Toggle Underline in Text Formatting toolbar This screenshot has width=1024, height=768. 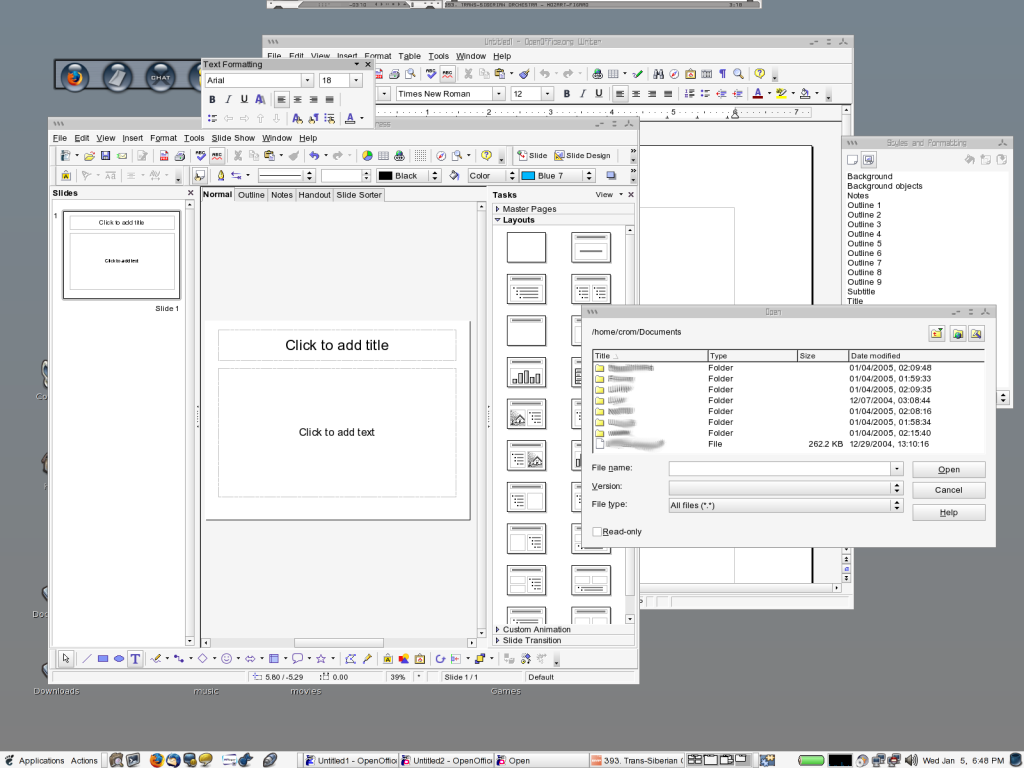(x=244, y=99)
